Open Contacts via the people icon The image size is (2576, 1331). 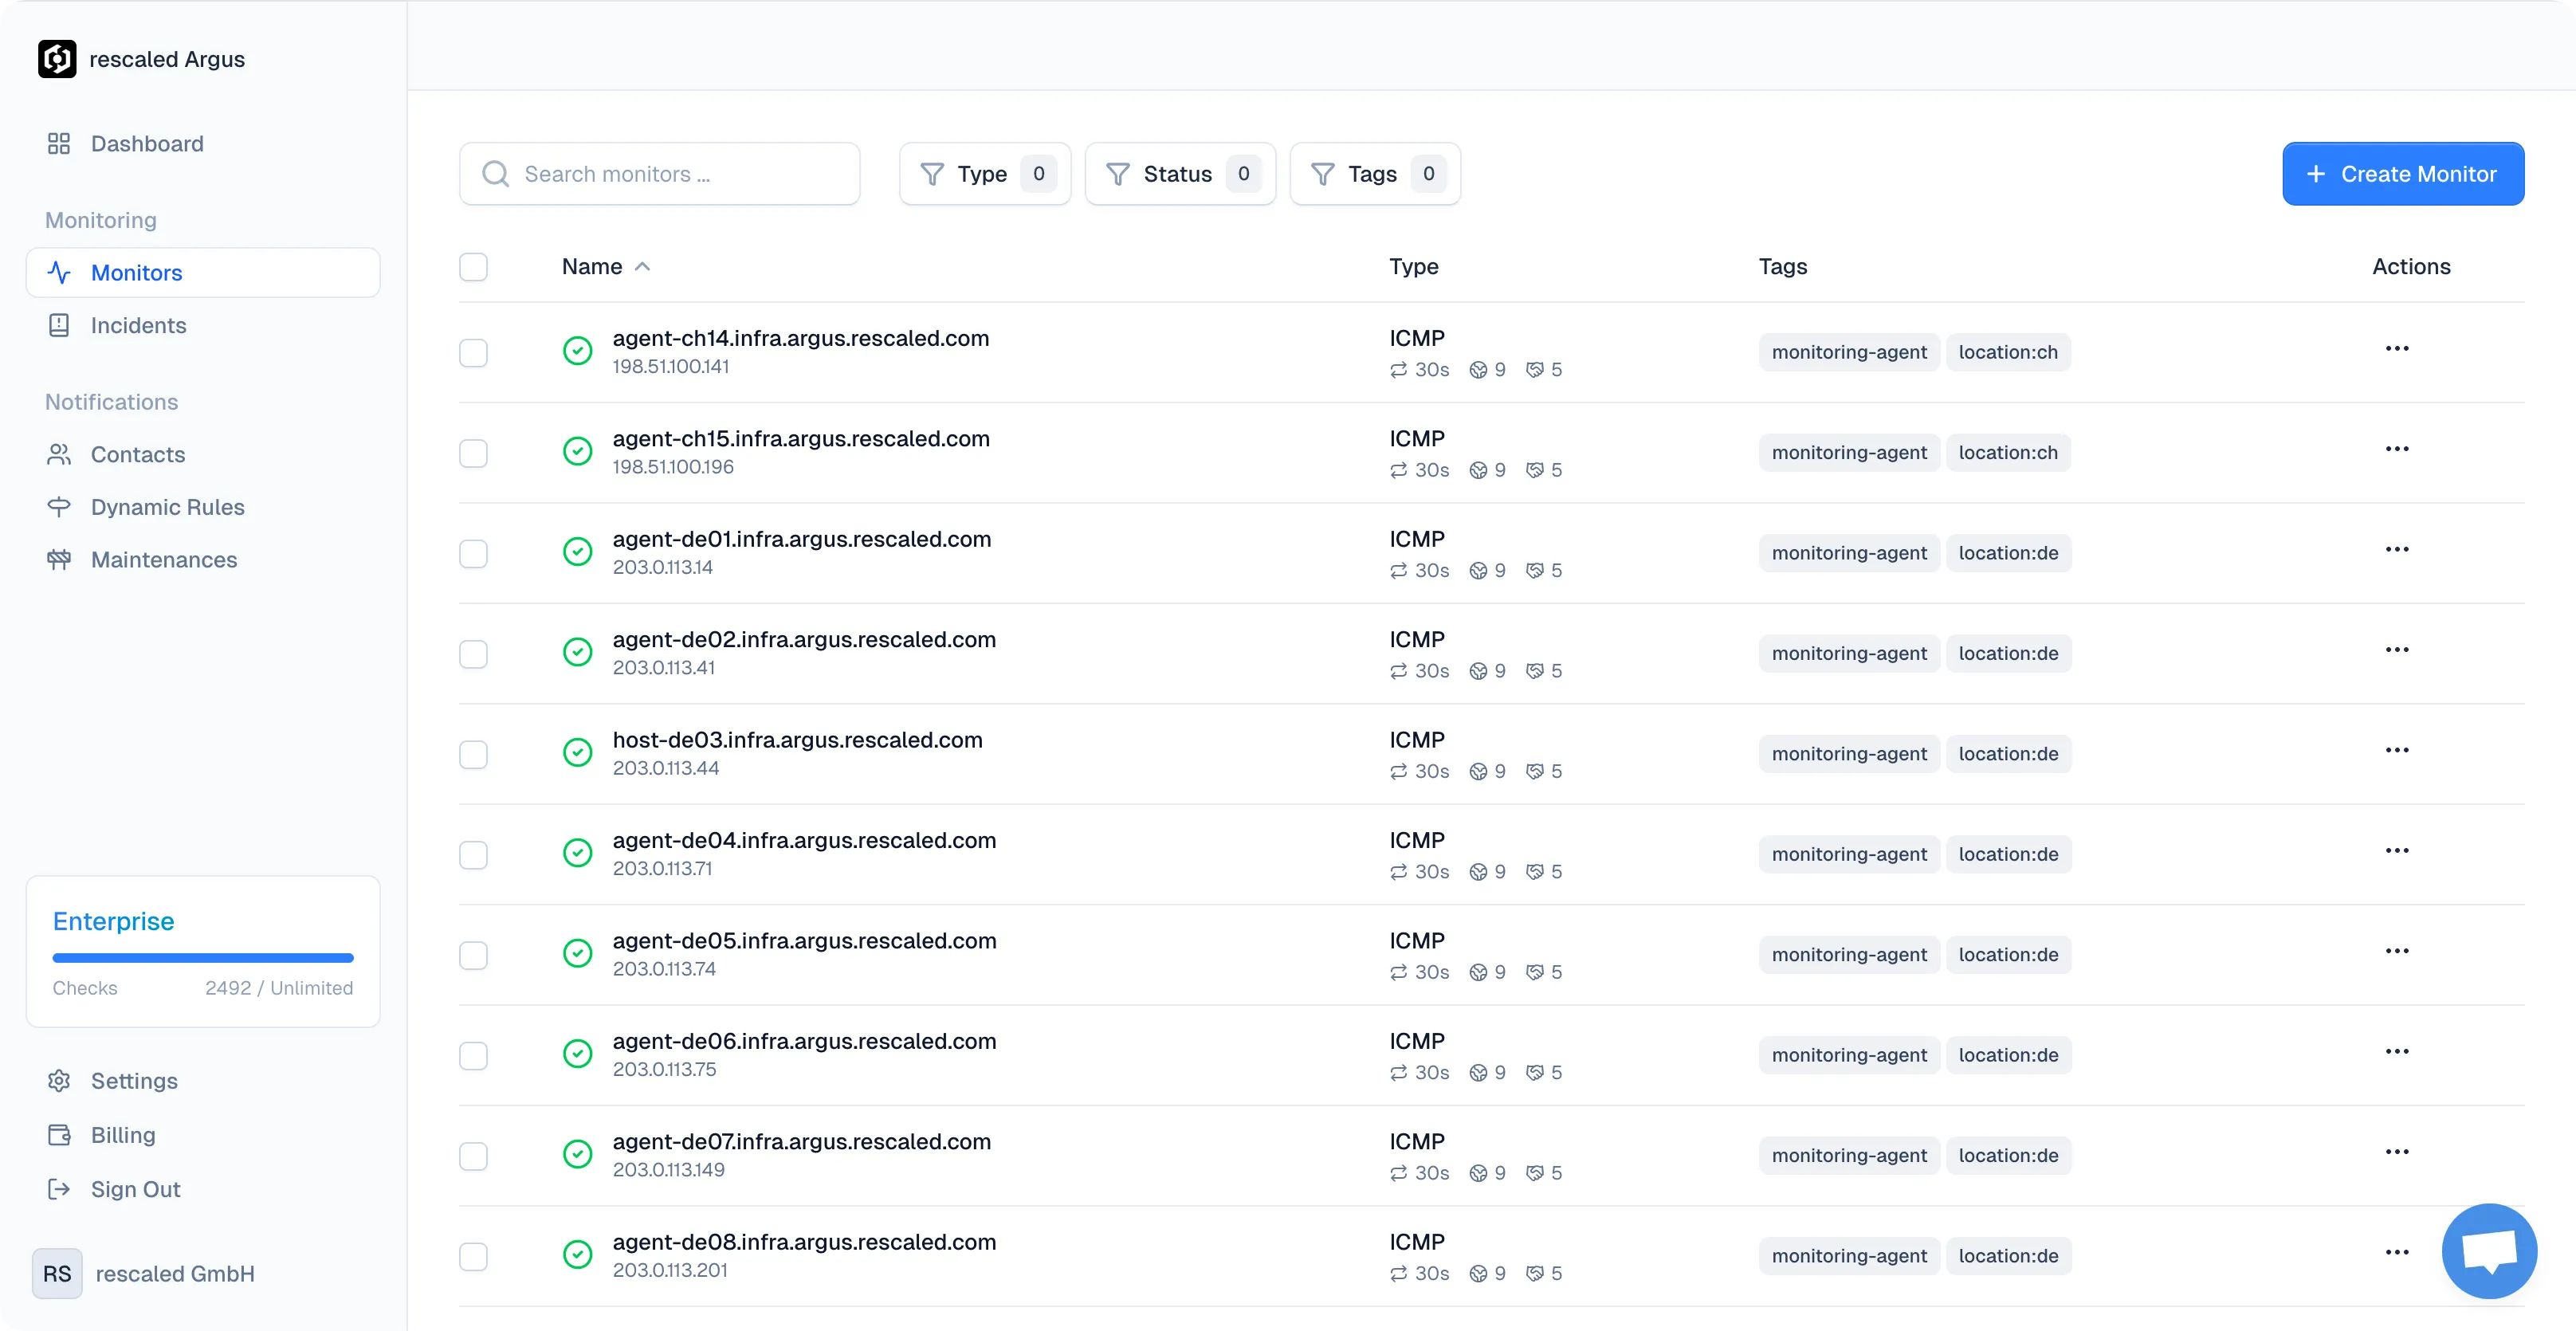[x=59, y=454]
